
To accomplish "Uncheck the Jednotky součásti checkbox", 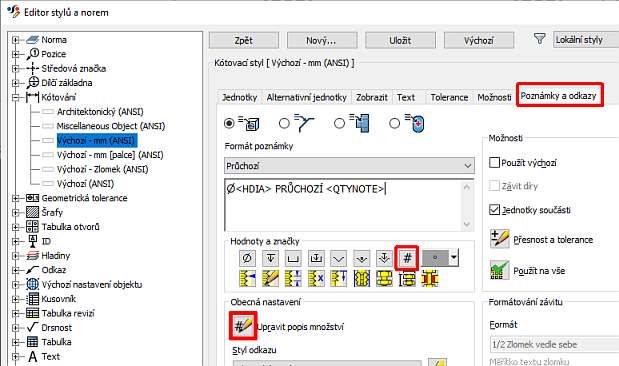I will click(495, 210).
